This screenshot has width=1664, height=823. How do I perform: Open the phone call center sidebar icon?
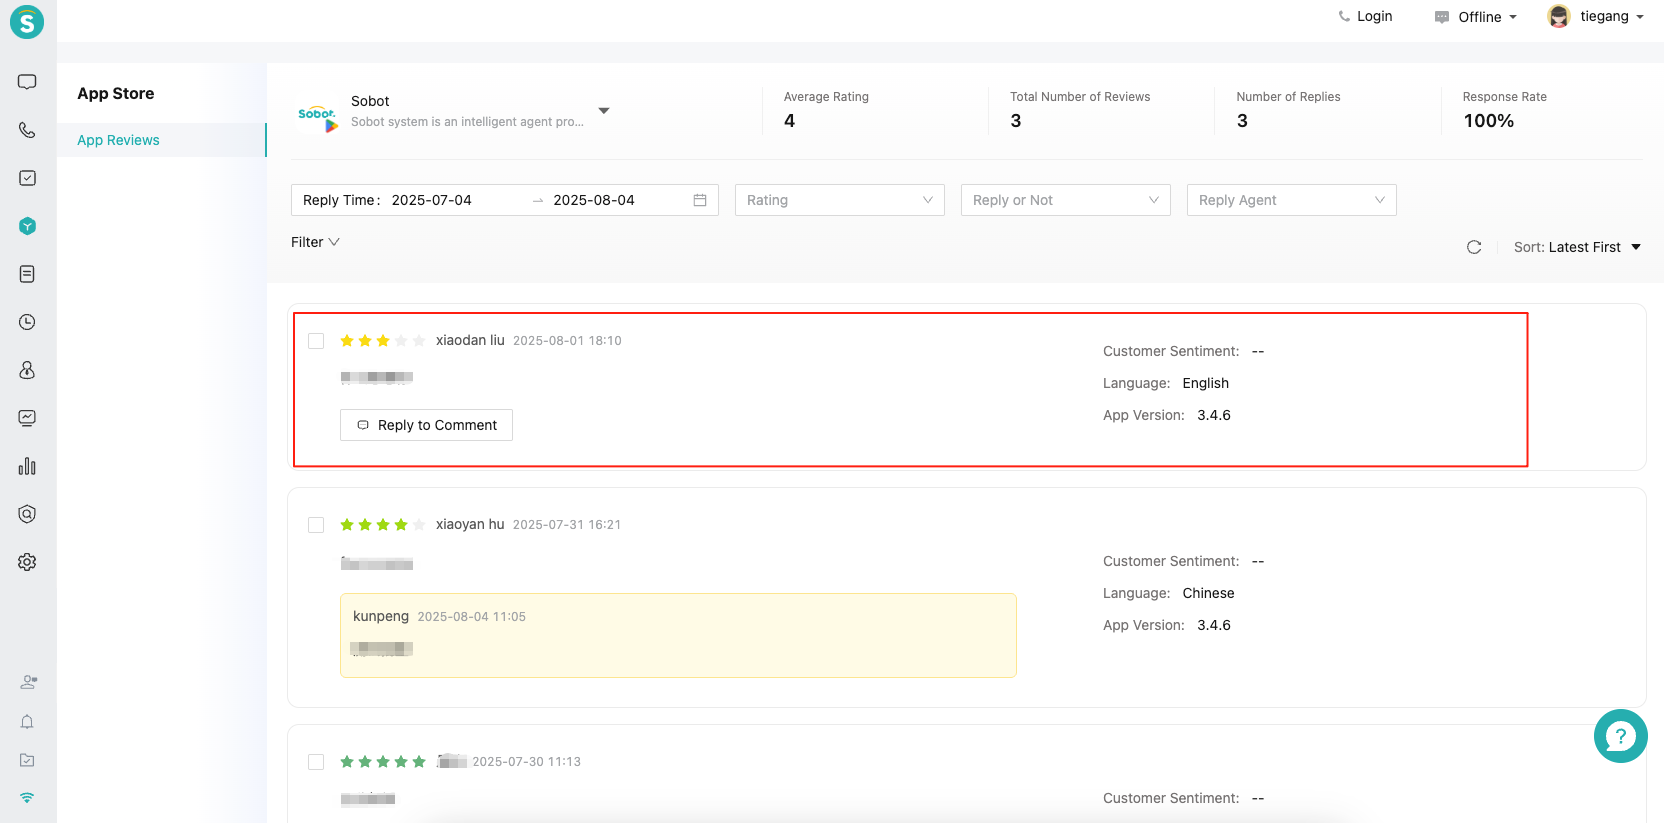pyautogui.click(x=27, y=130)
